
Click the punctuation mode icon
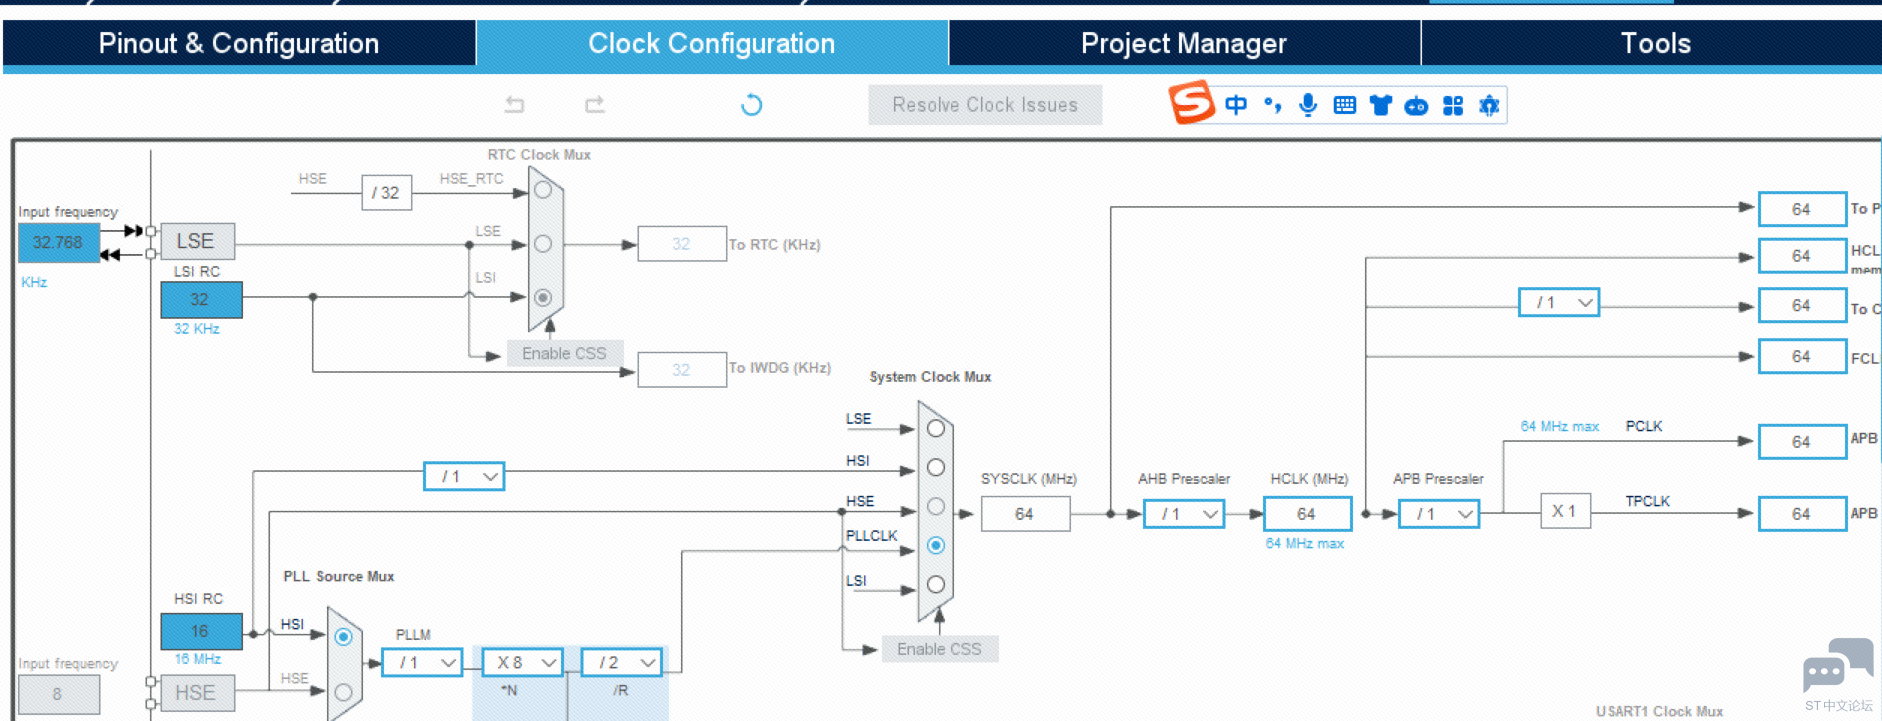click(1273, 105)
